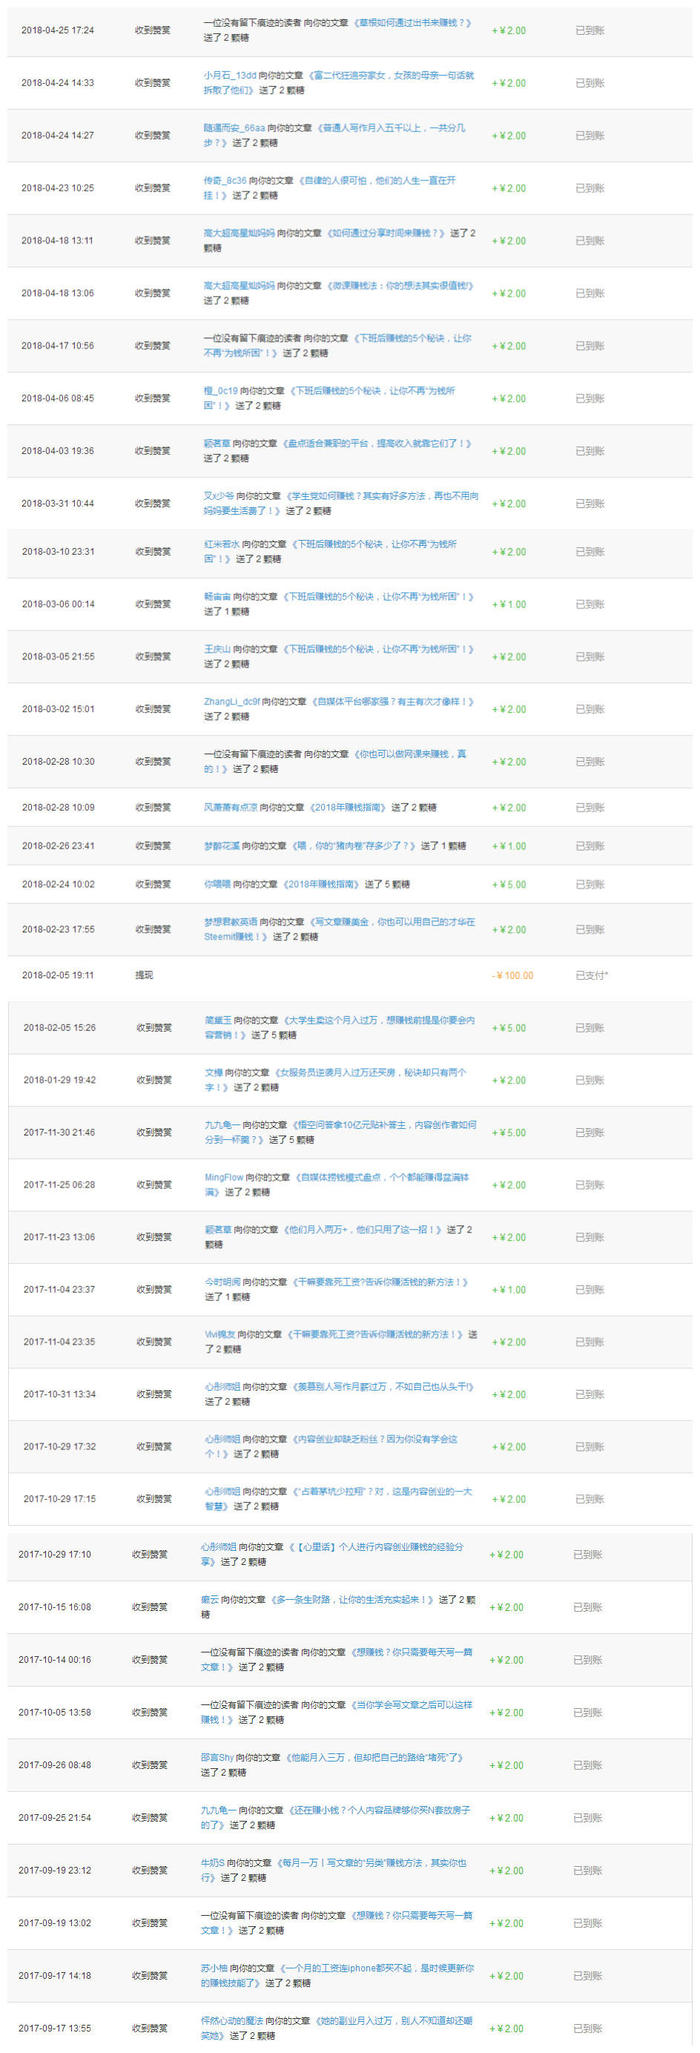Image resolution: width=700 pixels, height=2053 pixels.
Task: Open article 《他们月入两万+，他们只用了这一招！》
Action: [362, 1231]
